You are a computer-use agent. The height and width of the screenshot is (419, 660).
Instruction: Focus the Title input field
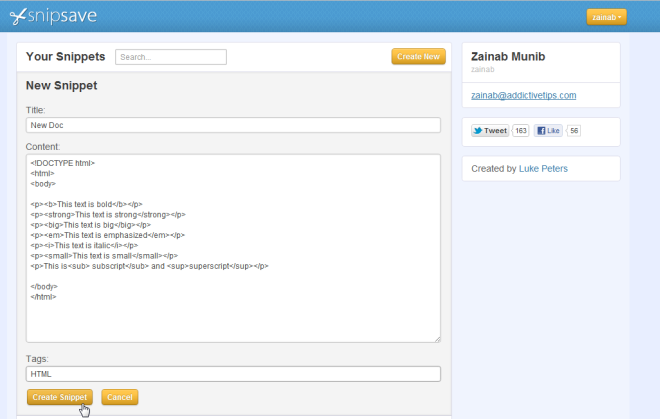[233, 125]
